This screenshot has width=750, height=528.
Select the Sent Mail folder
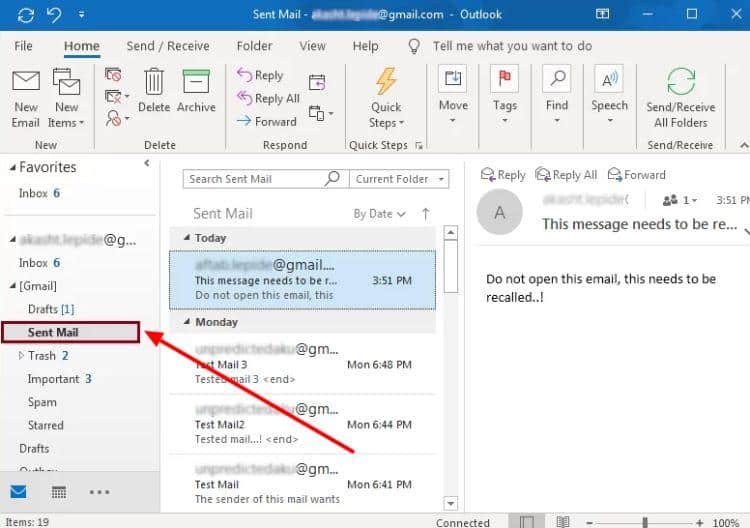click(x=71, y=332)
